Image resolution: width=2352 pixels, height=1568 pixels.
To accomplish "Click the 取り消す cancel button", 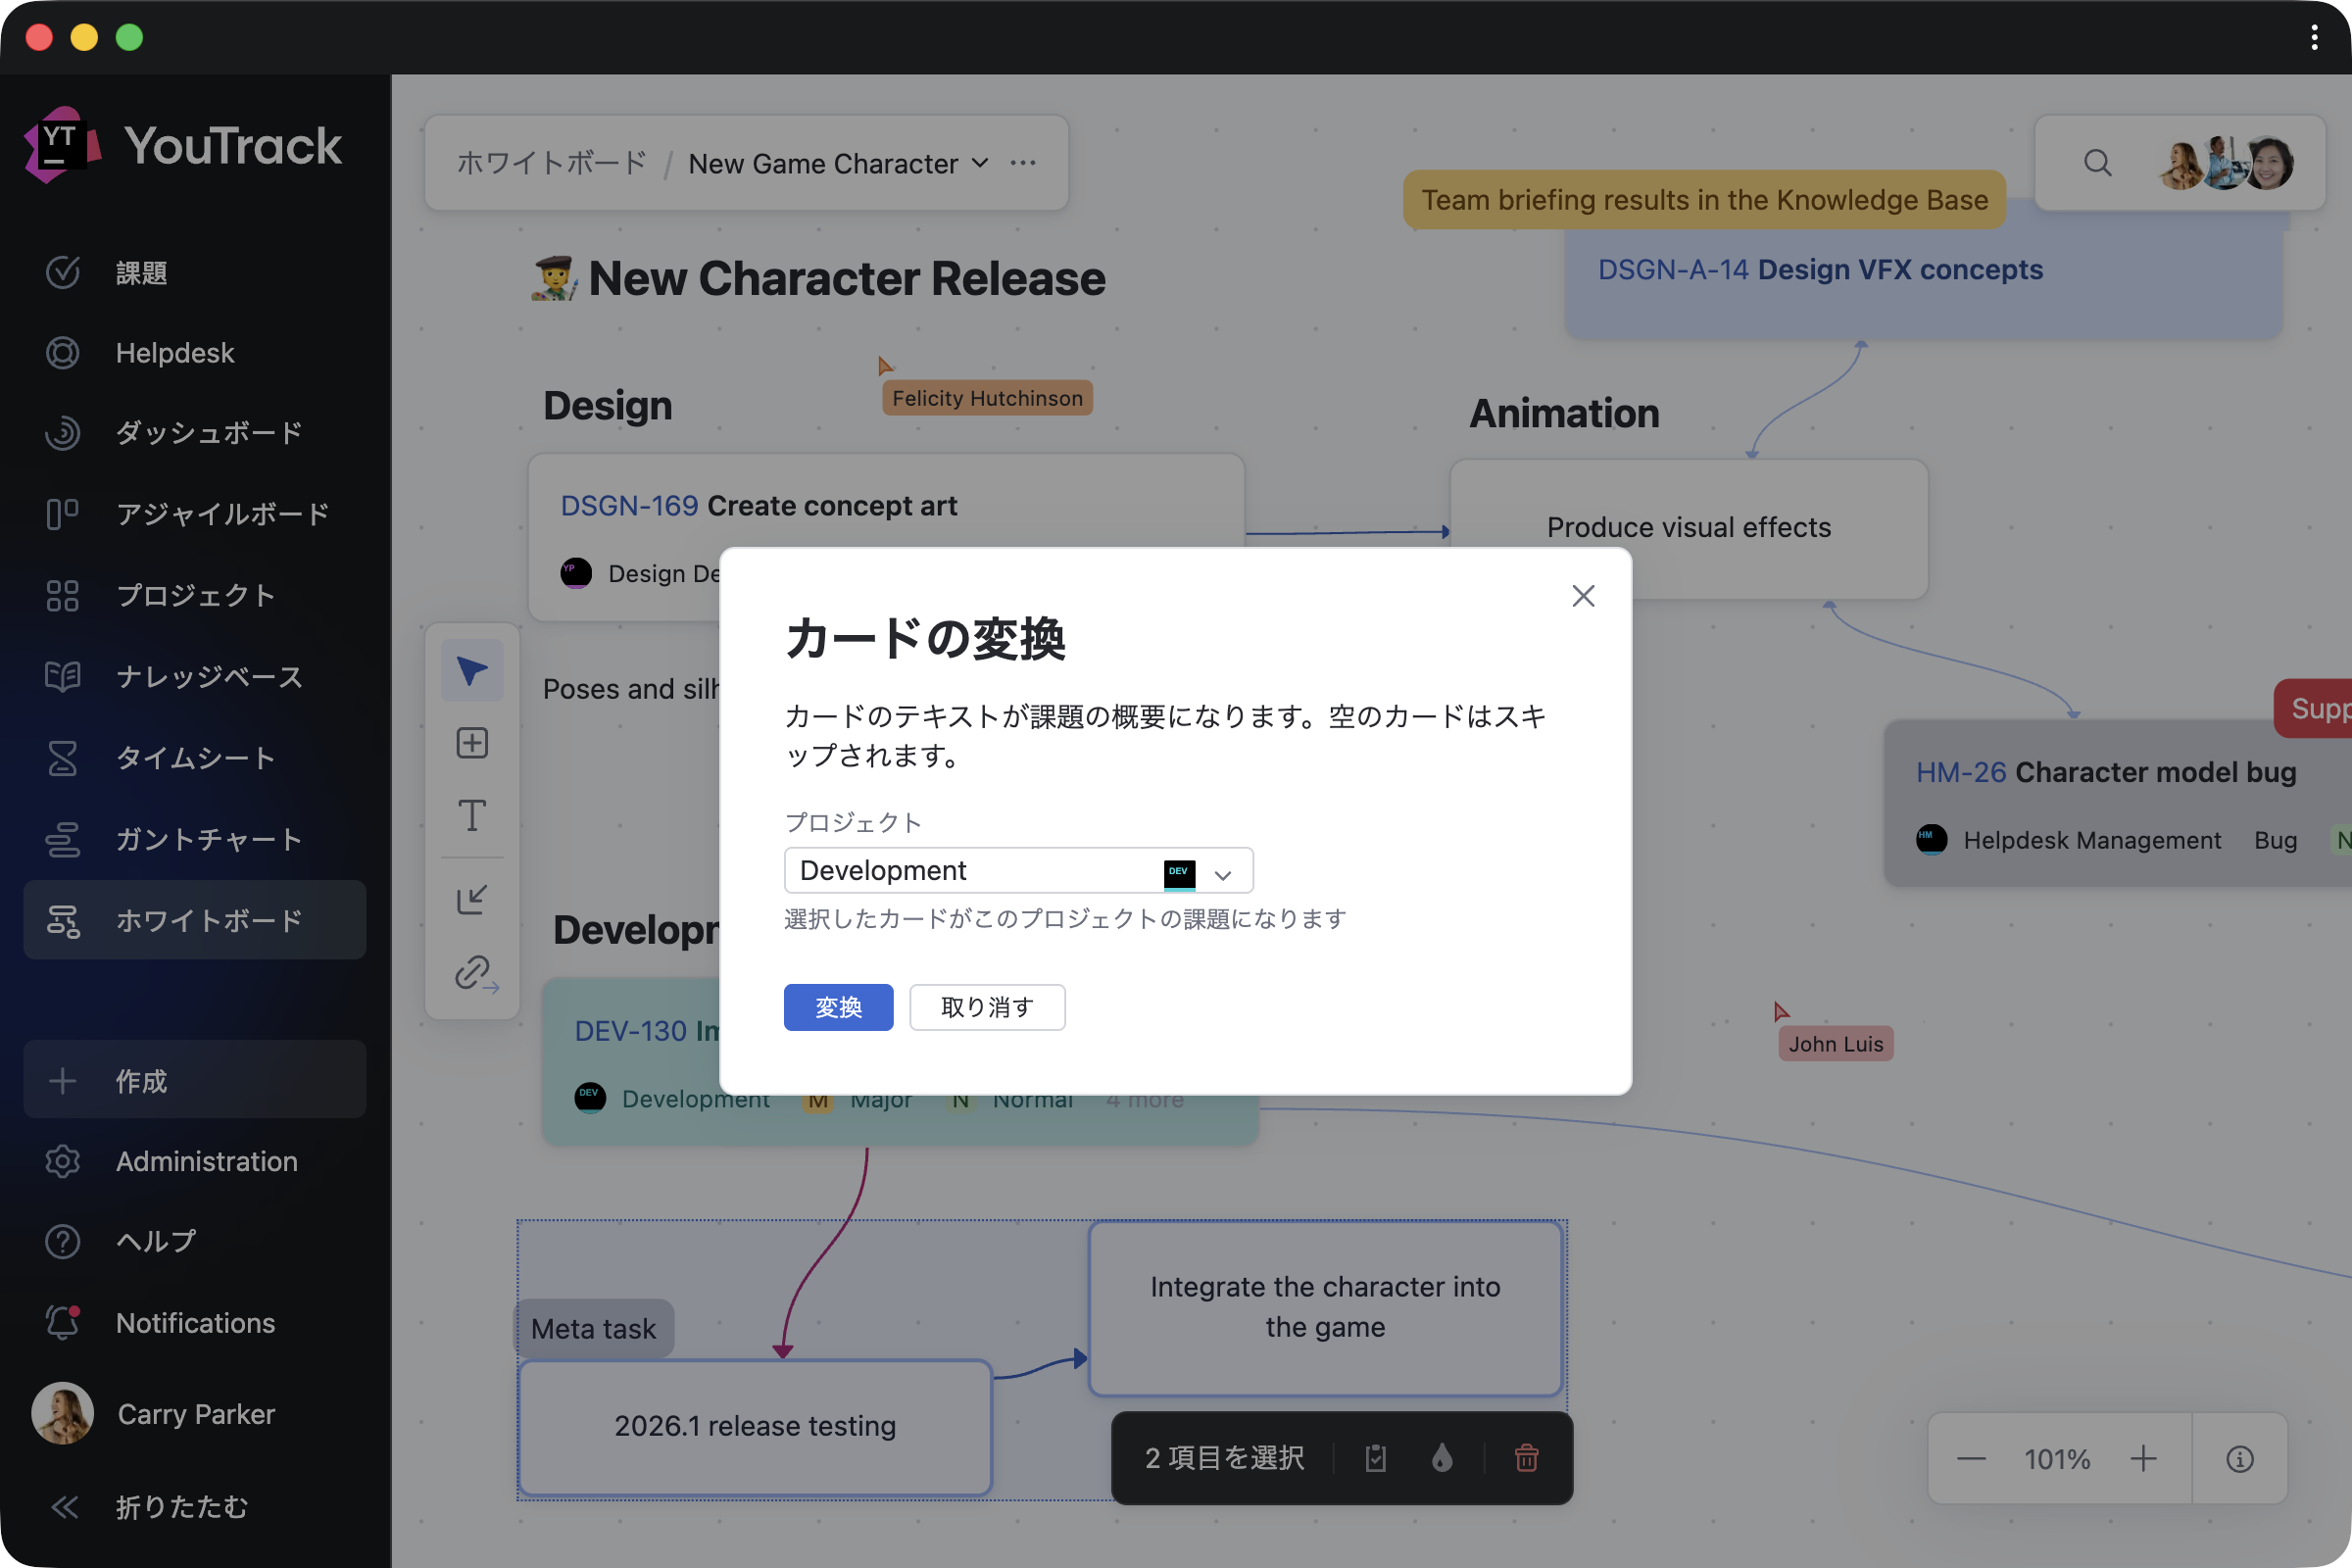I will pyautogui.click(x=986, y=1007).
